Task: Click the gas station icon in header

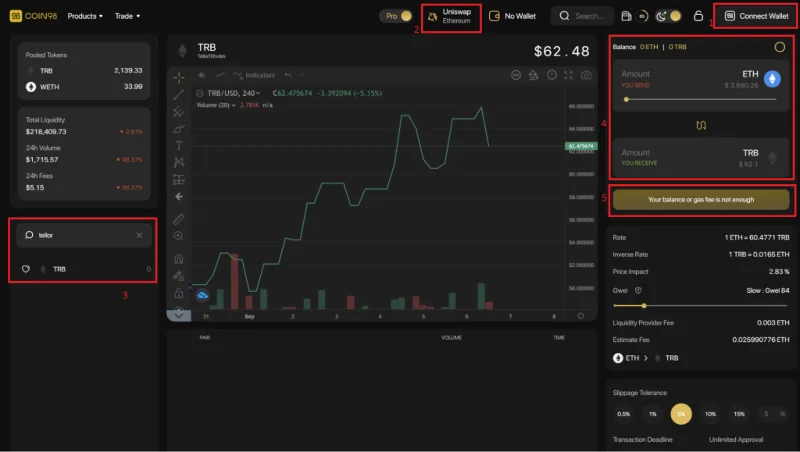Action: pos(626,16)
